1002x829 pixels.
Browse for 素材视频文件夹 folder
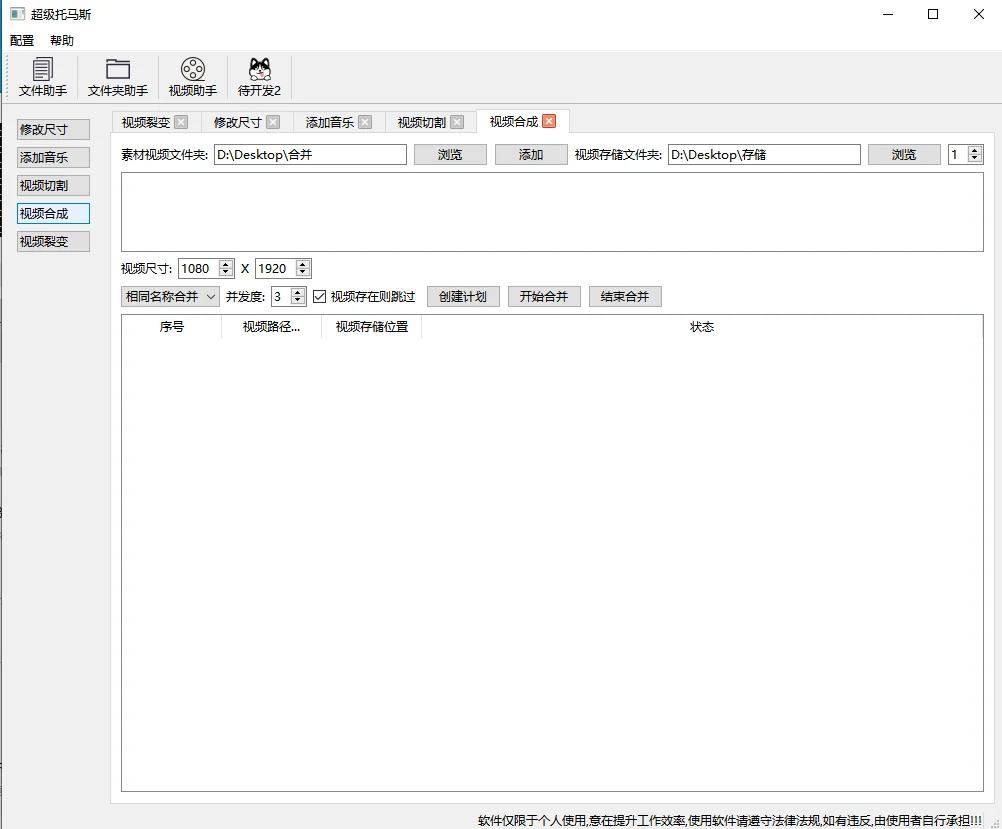tap(450, 155)
